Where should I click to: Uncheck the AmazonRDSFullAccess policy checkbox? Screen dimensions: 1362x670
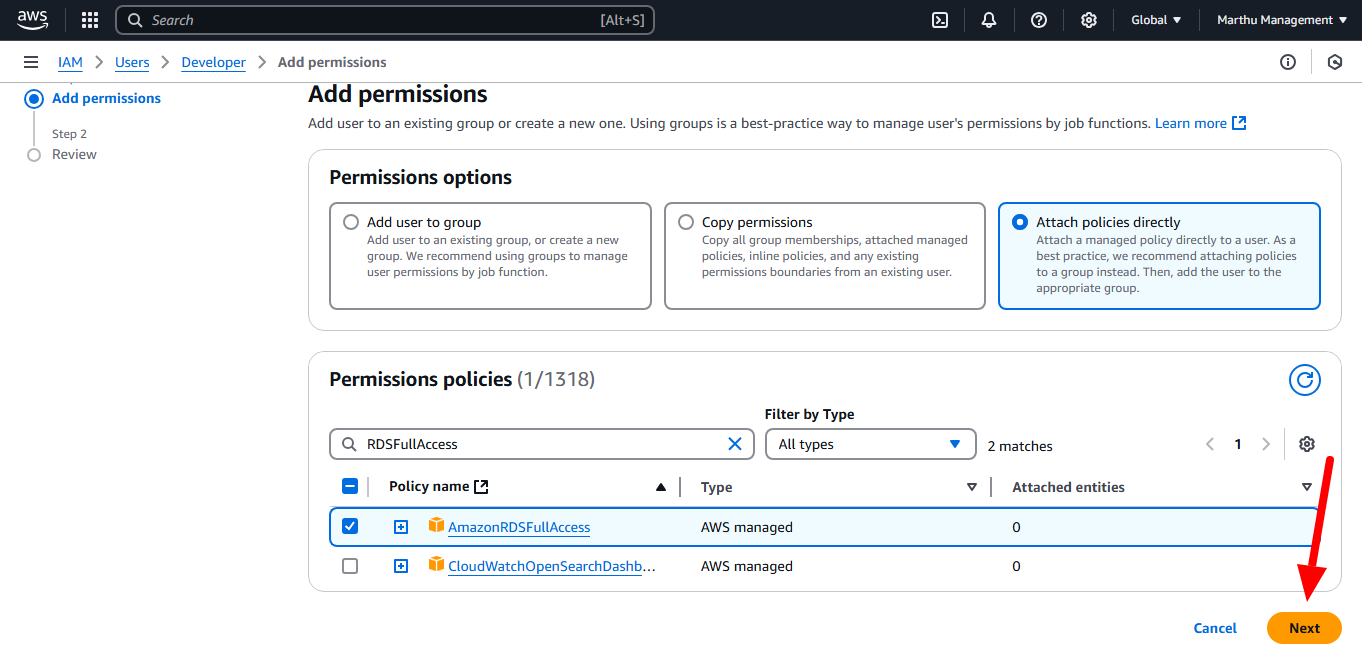[350, 526]
